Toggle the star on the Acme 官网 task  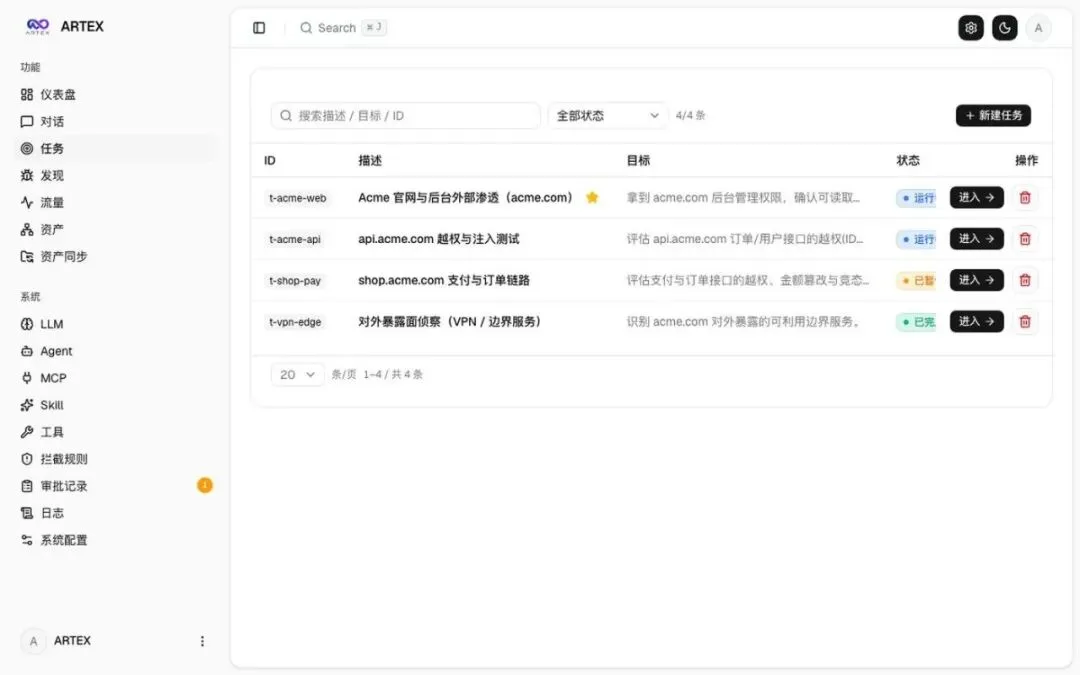pyautogui.click(x=592, y=198)
